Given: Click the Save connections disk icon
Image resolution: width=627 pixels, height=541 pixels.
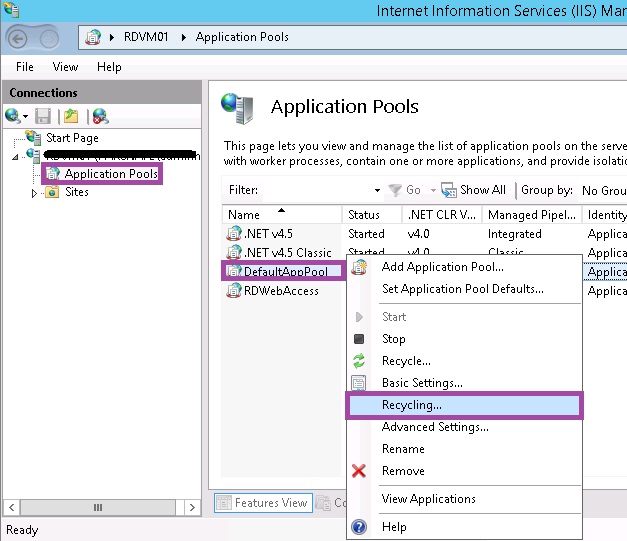Looking at the screenshot, I should pyautogui.click(x=43, y=116).
